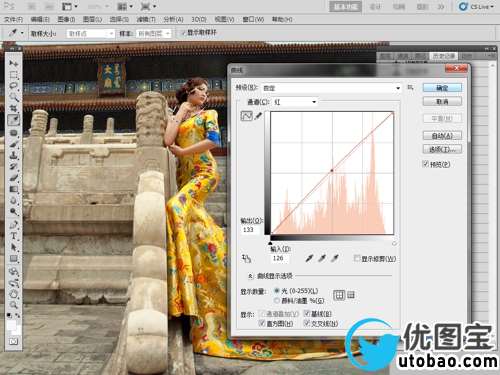Select the 3D Object Rotate tool
This screenshot has height=375, width=500.
click(14, 272)
